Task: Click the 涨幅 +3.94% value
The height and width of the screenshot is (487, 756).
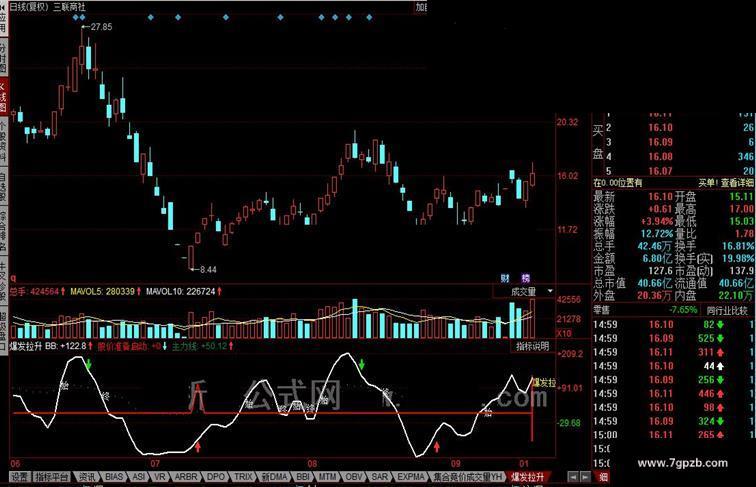Action: [656, 222]
